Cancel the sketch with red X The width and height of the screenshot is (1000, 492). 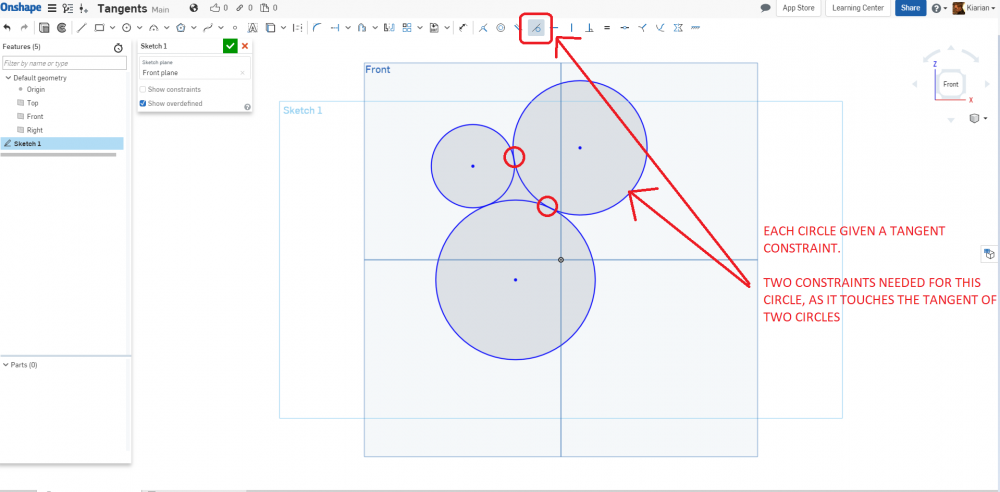point(245,46)
